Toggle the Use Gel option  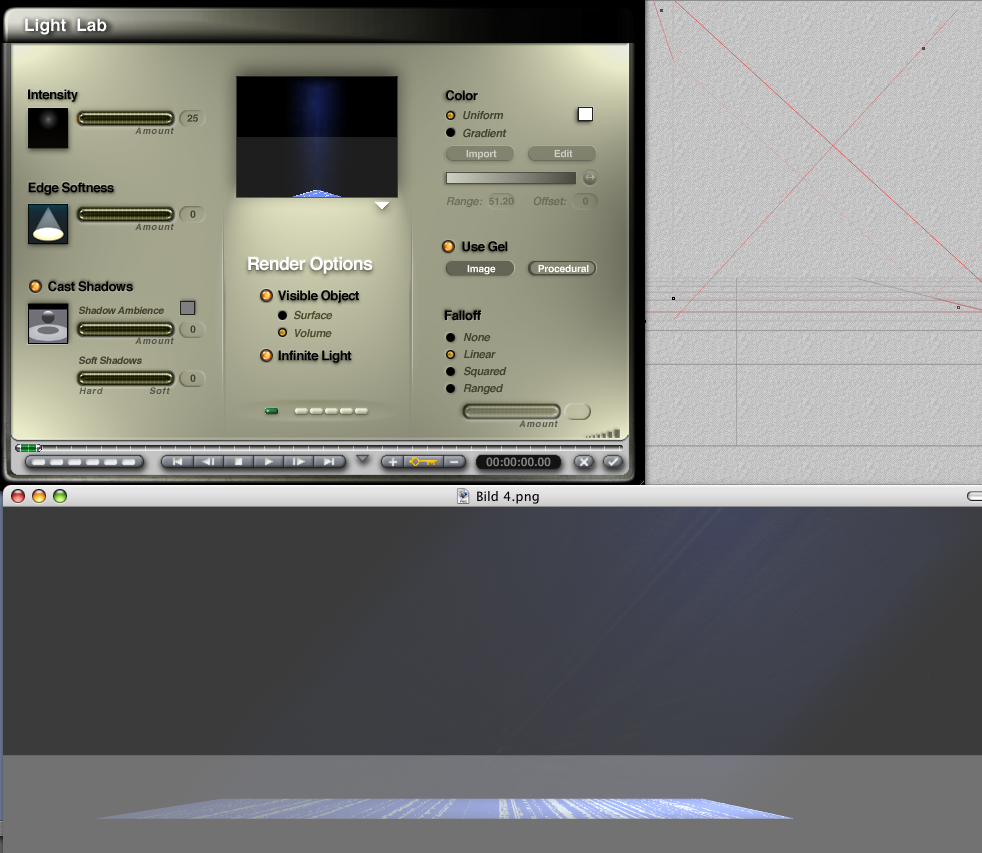448,246
